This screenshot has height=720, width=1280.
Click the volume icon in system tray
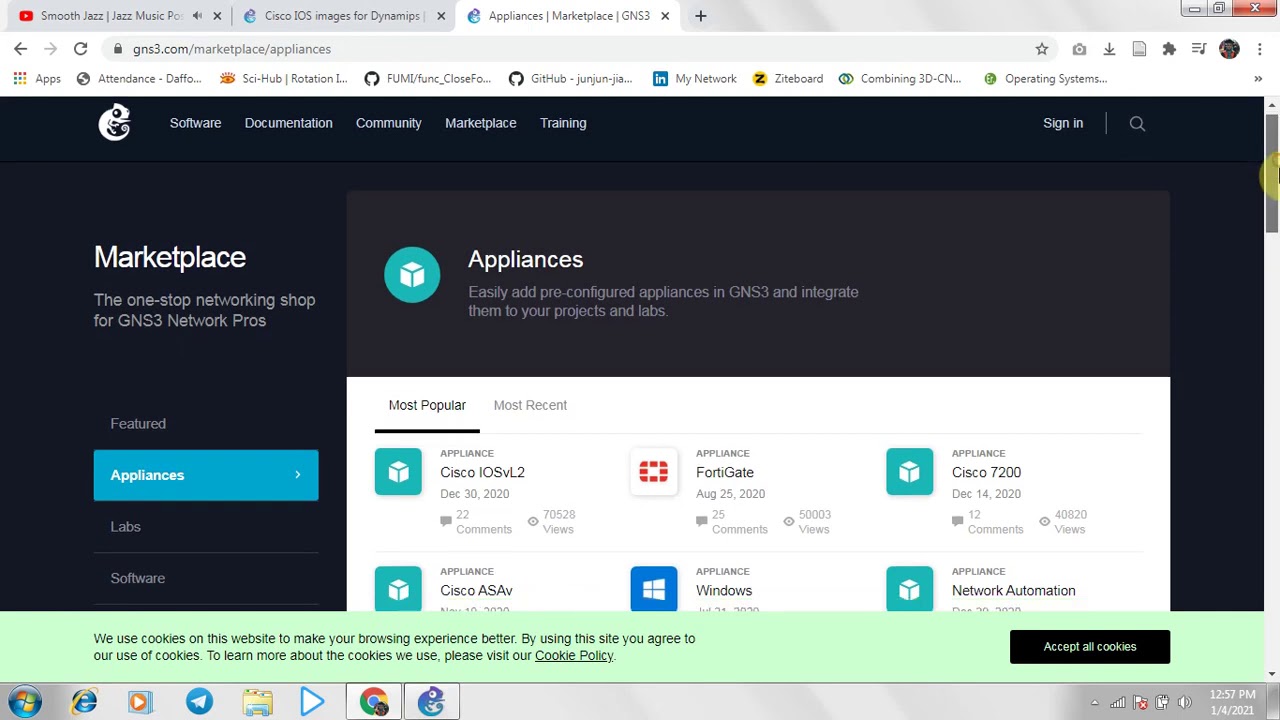tap(1184, 702)
